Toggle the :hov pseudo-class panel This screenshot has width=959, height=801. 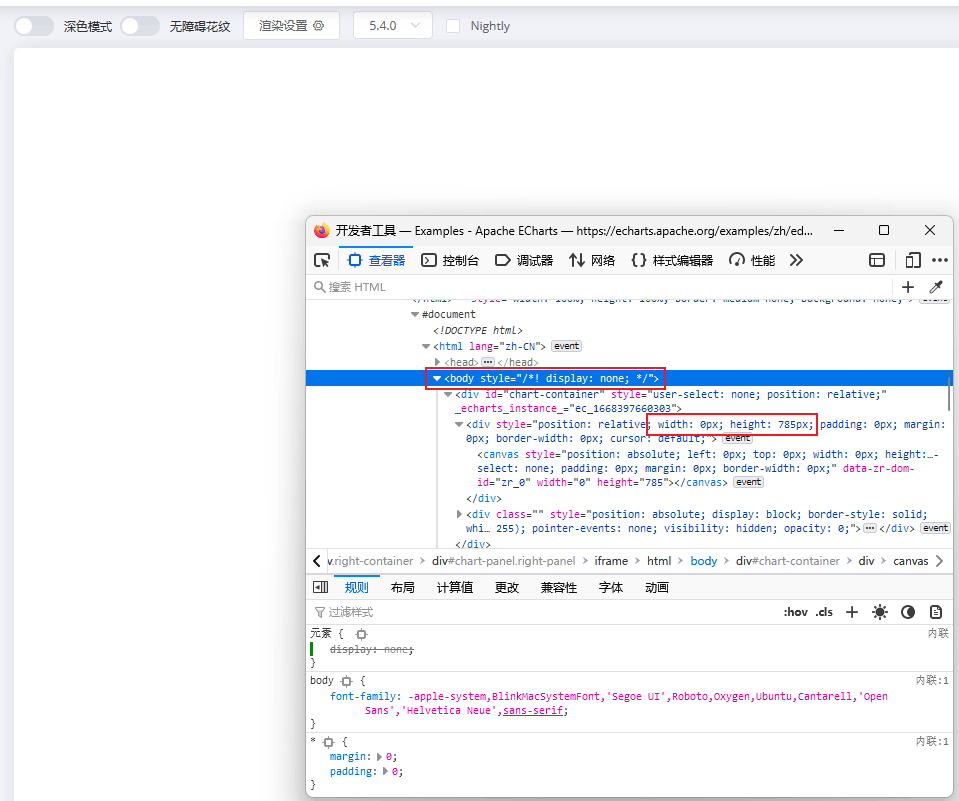795,612
